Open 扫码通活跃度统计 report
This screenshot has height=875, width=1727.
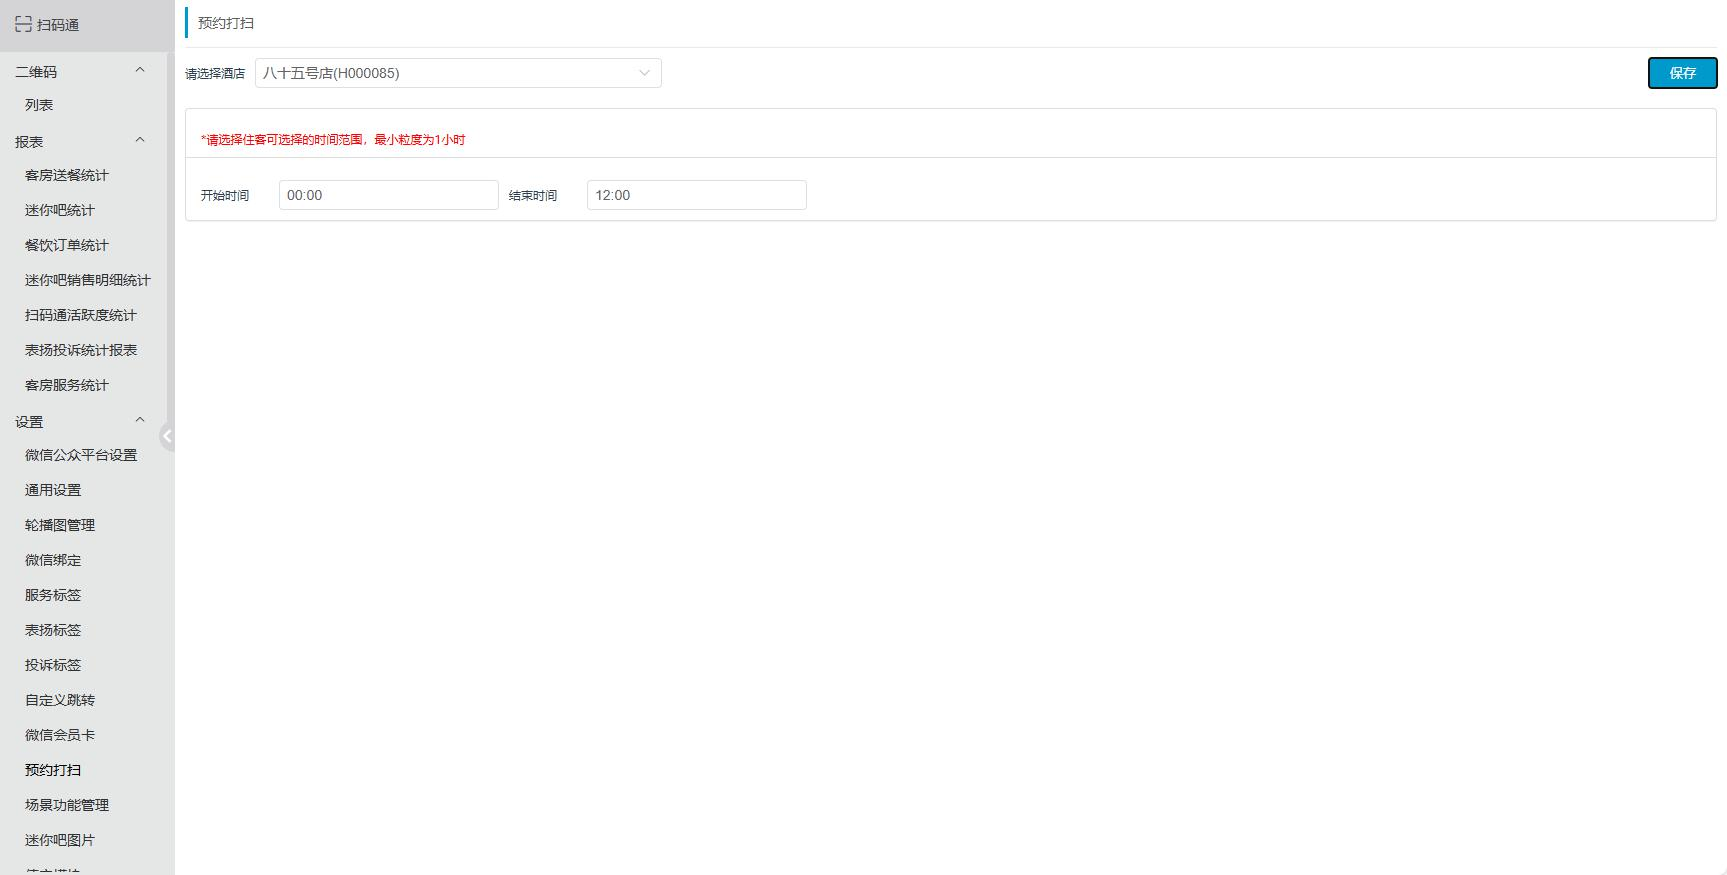[x=81, y=315]
